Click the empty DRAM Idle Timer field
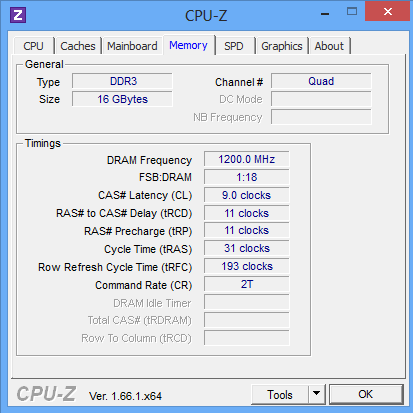413x413 pixels. click(x=247, y=302)
